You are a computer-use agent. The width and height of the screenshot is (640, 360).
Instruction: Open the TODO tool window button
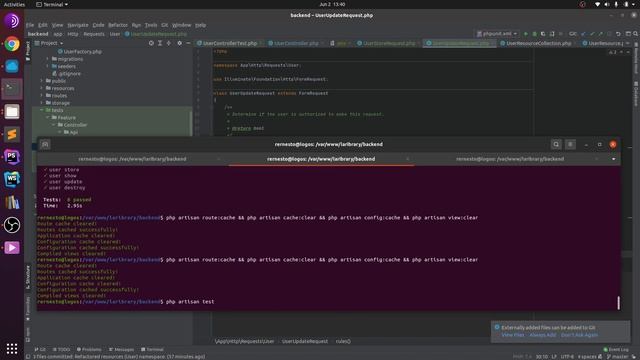click(62, 349)
